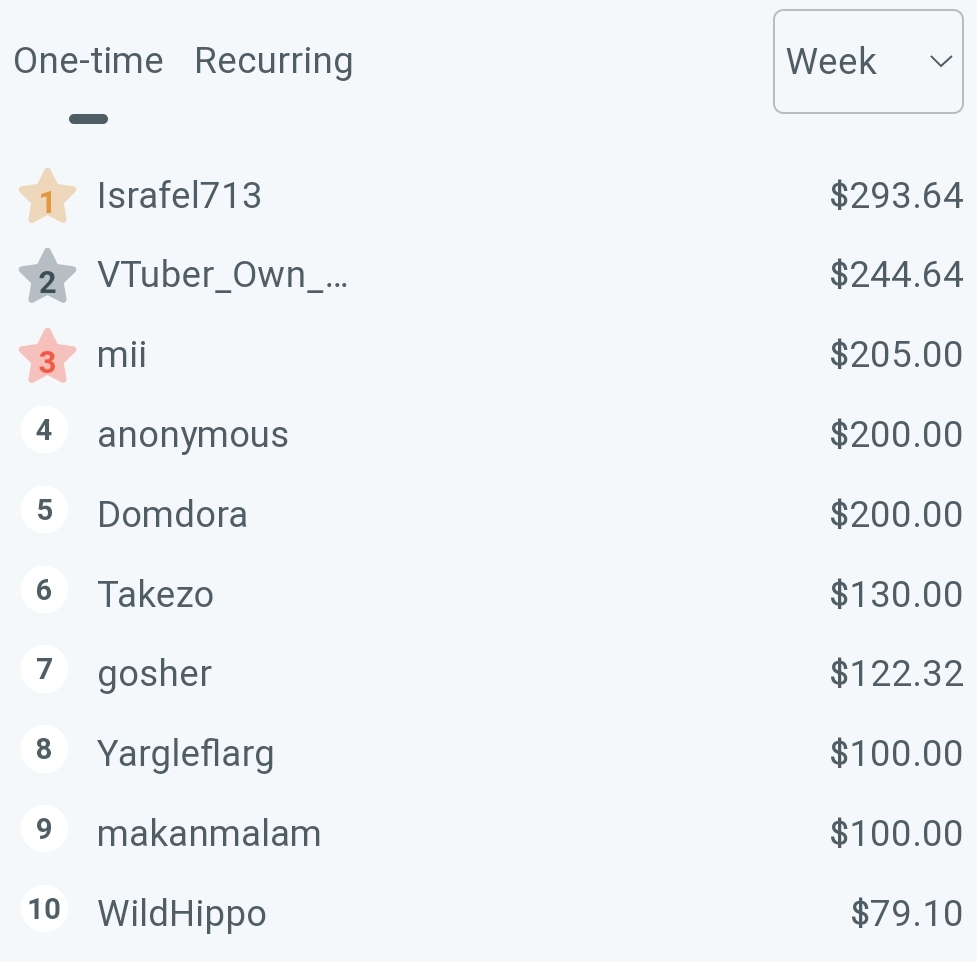Open donor Israfel713's profile
This screenshot has width=977, height=962.
[179, 196]
